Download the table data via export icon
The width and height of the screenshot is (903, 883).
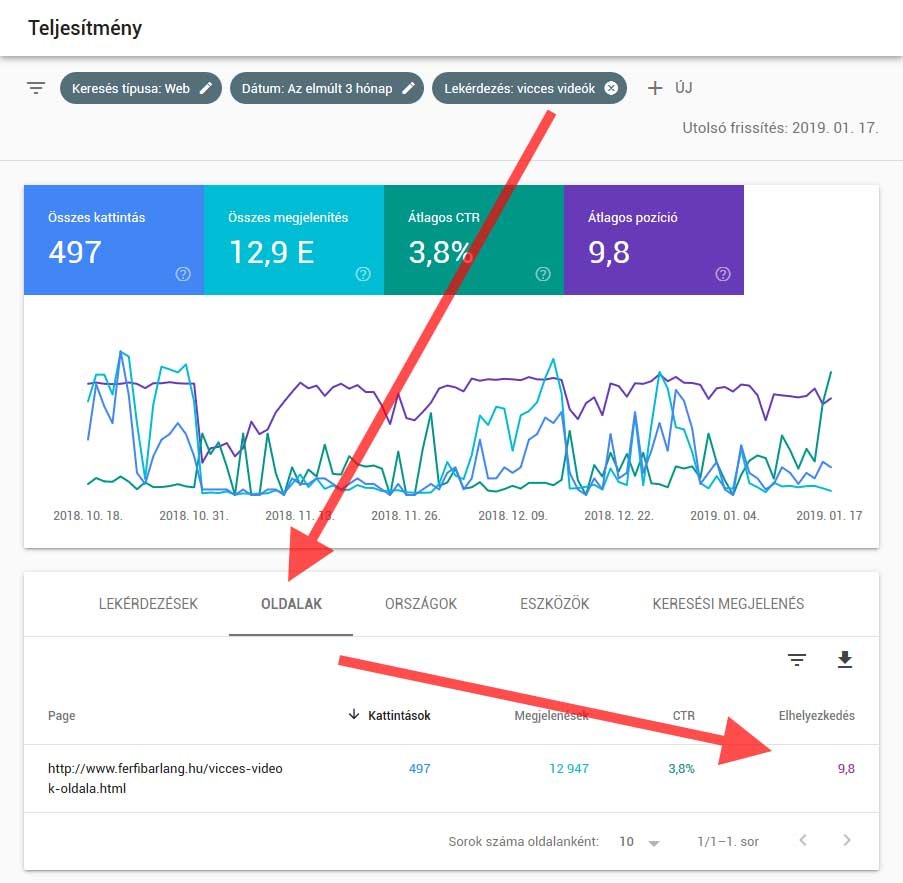[845, 660]
